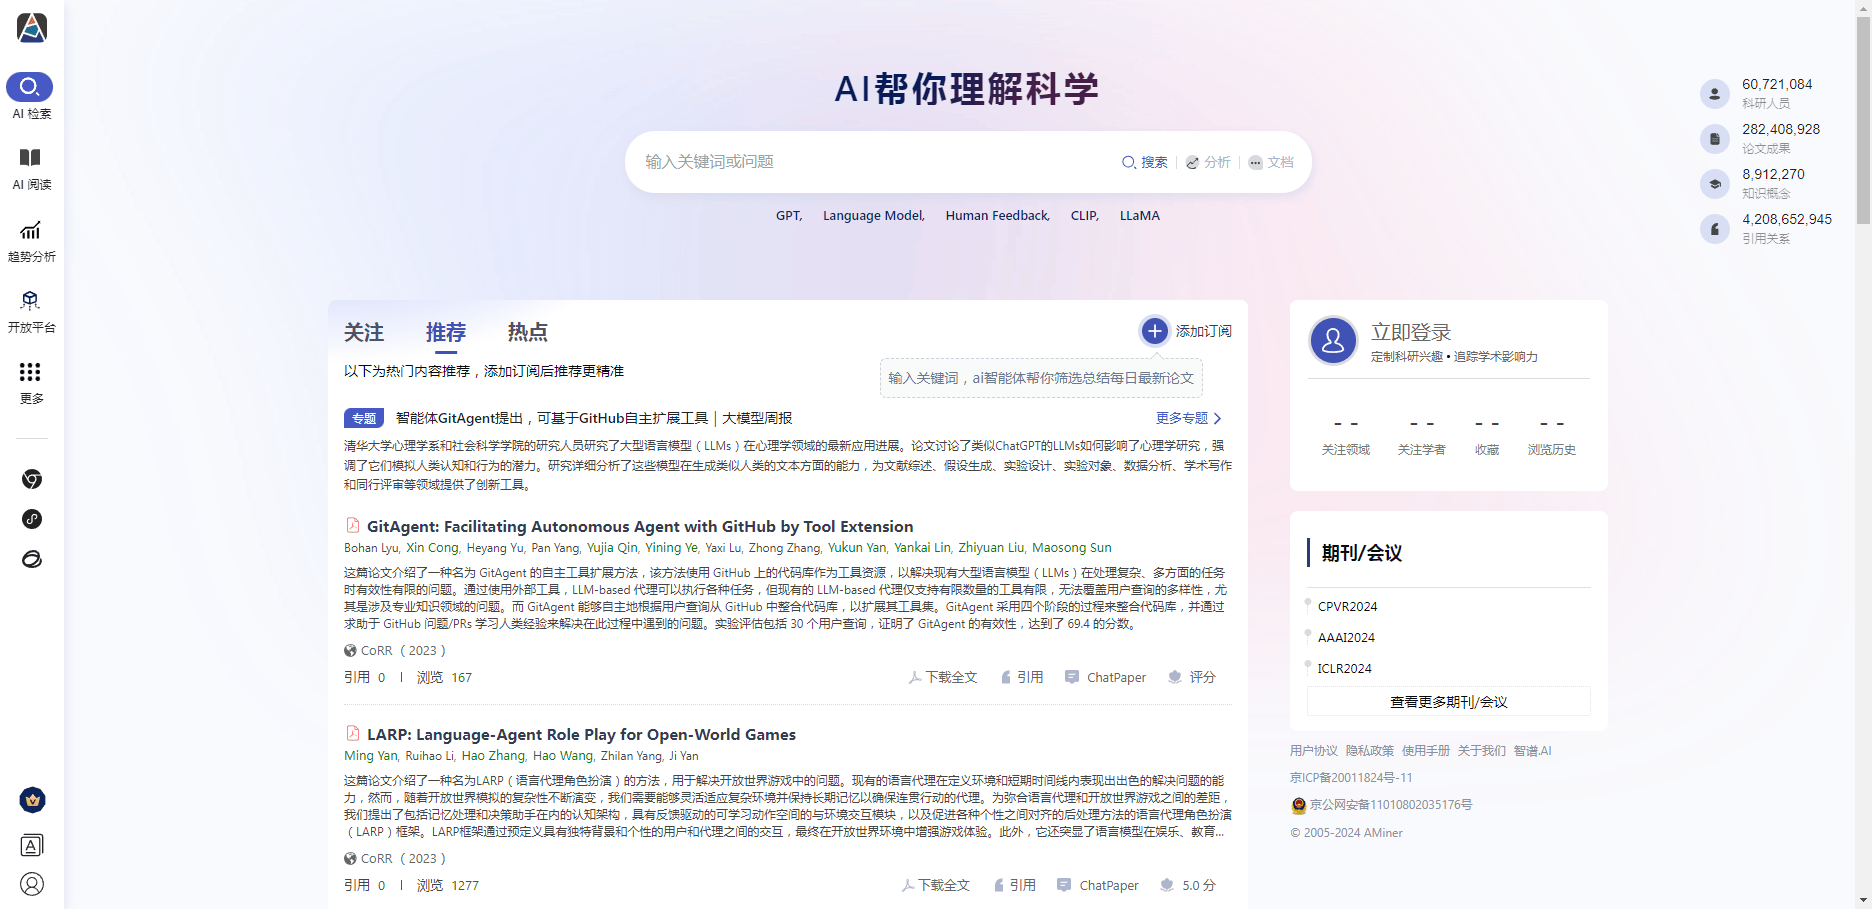Click the user profile icon at sidebar bottom
1872x909 pixels.
tap(32, 884)
